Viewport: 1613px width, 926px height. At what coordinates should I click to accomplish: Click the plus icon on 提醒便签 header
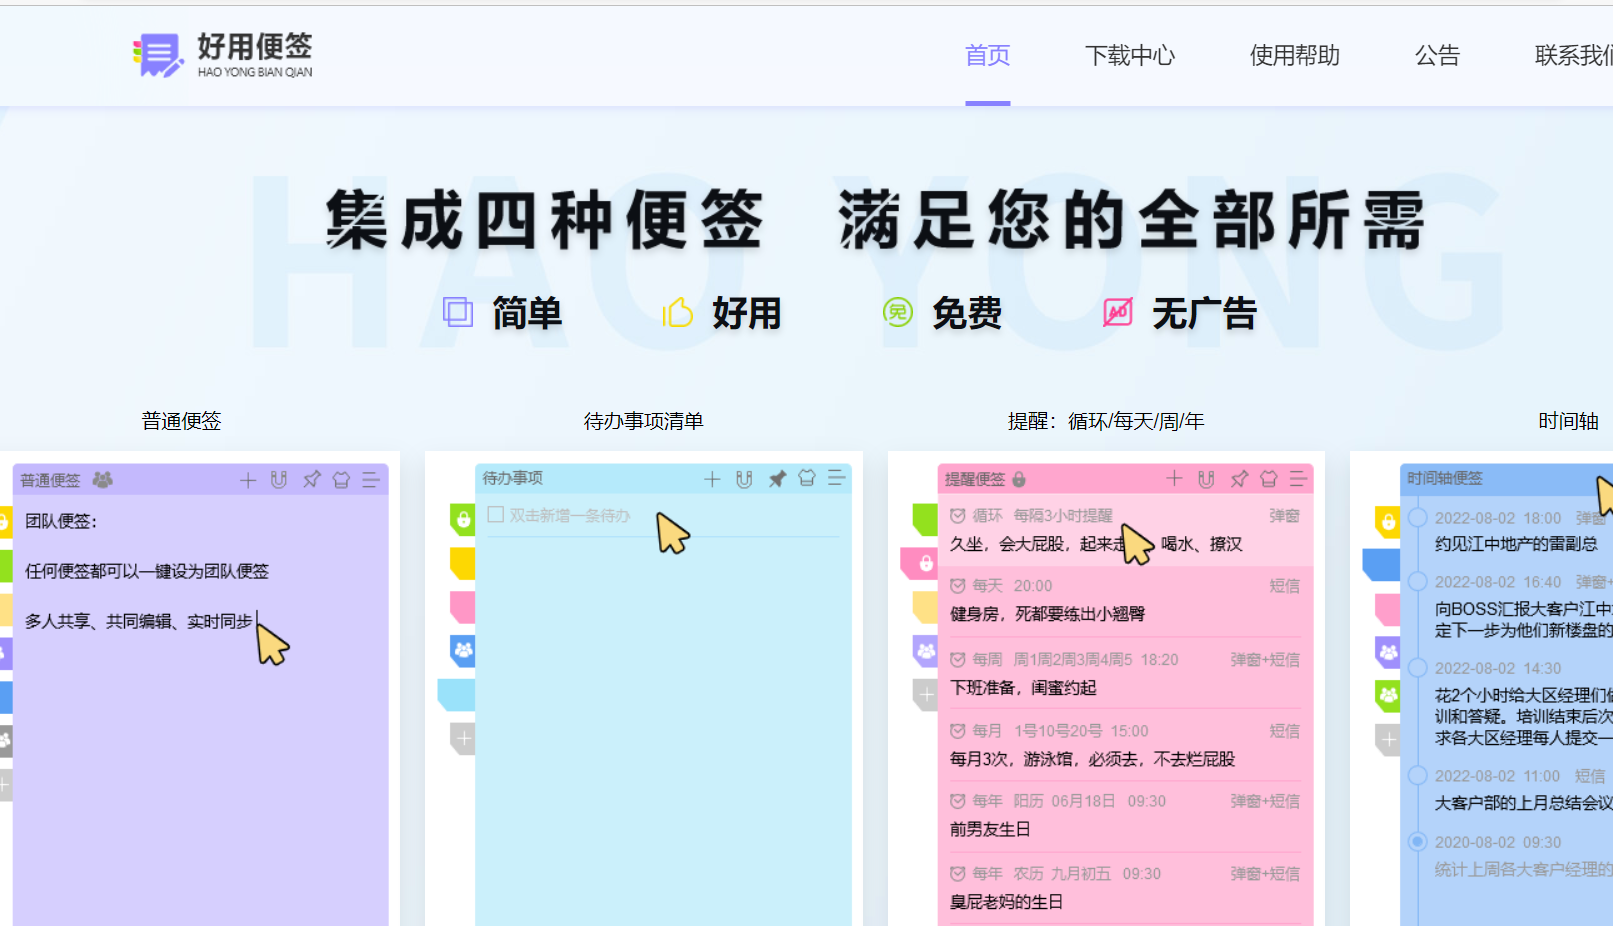pos(1174,479)
